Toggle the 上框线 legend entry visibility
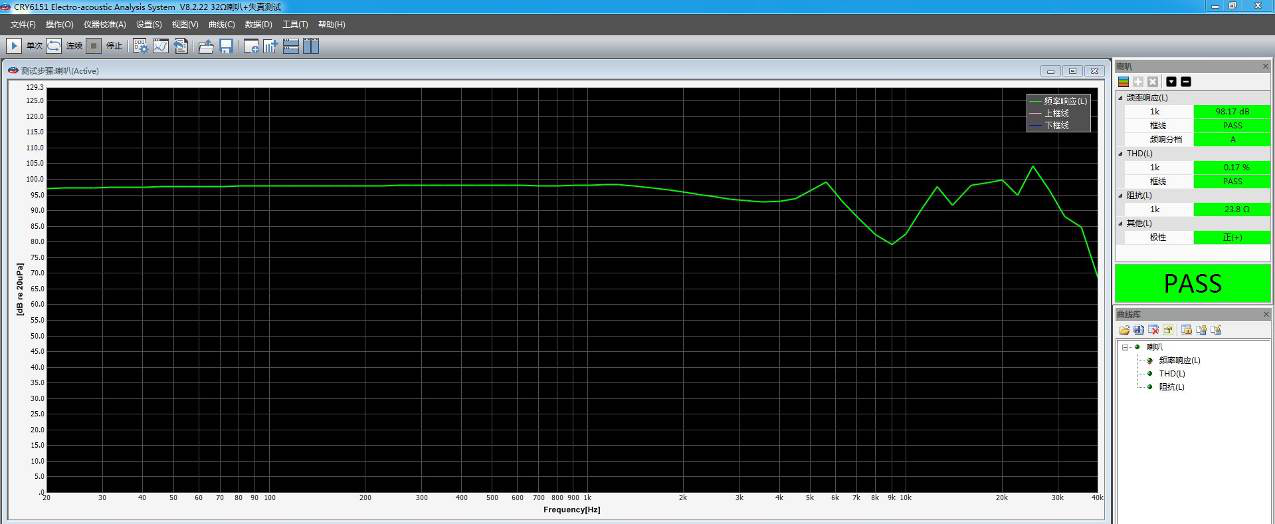The height and width of the screenshot is (524, 1275). click(1056, 113)
